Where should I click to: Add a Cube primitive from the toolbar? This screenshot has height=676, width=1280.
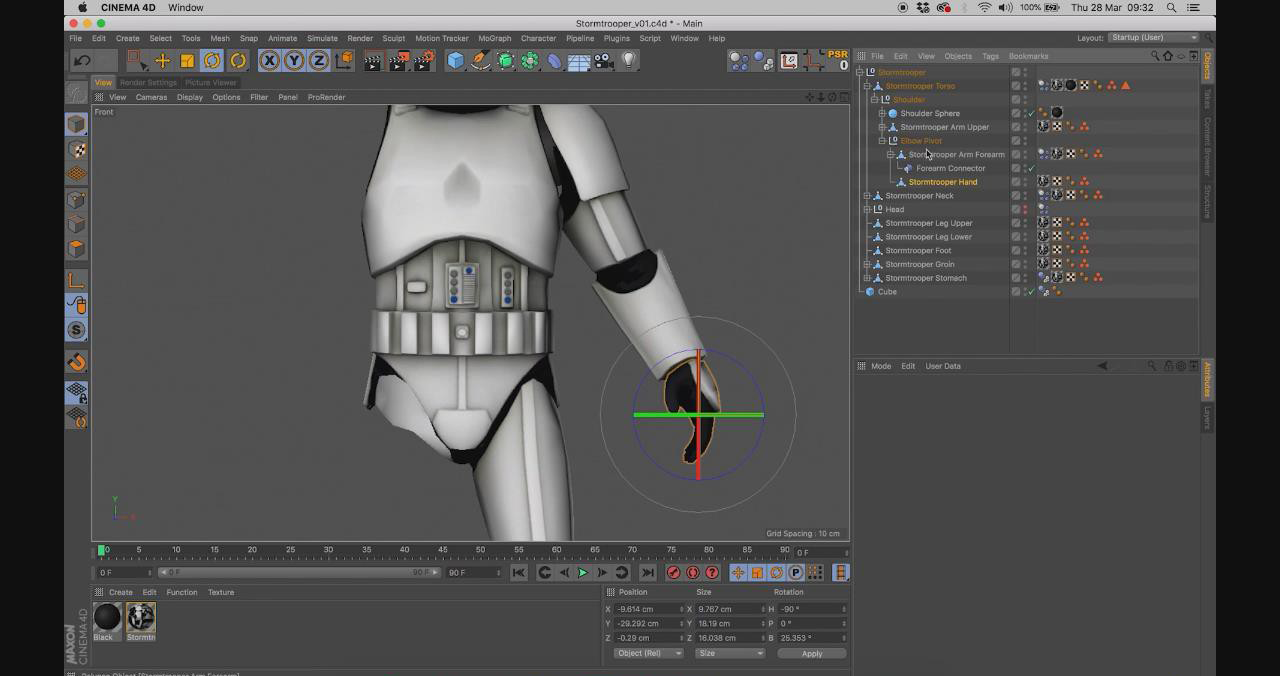tap(456, 61)
